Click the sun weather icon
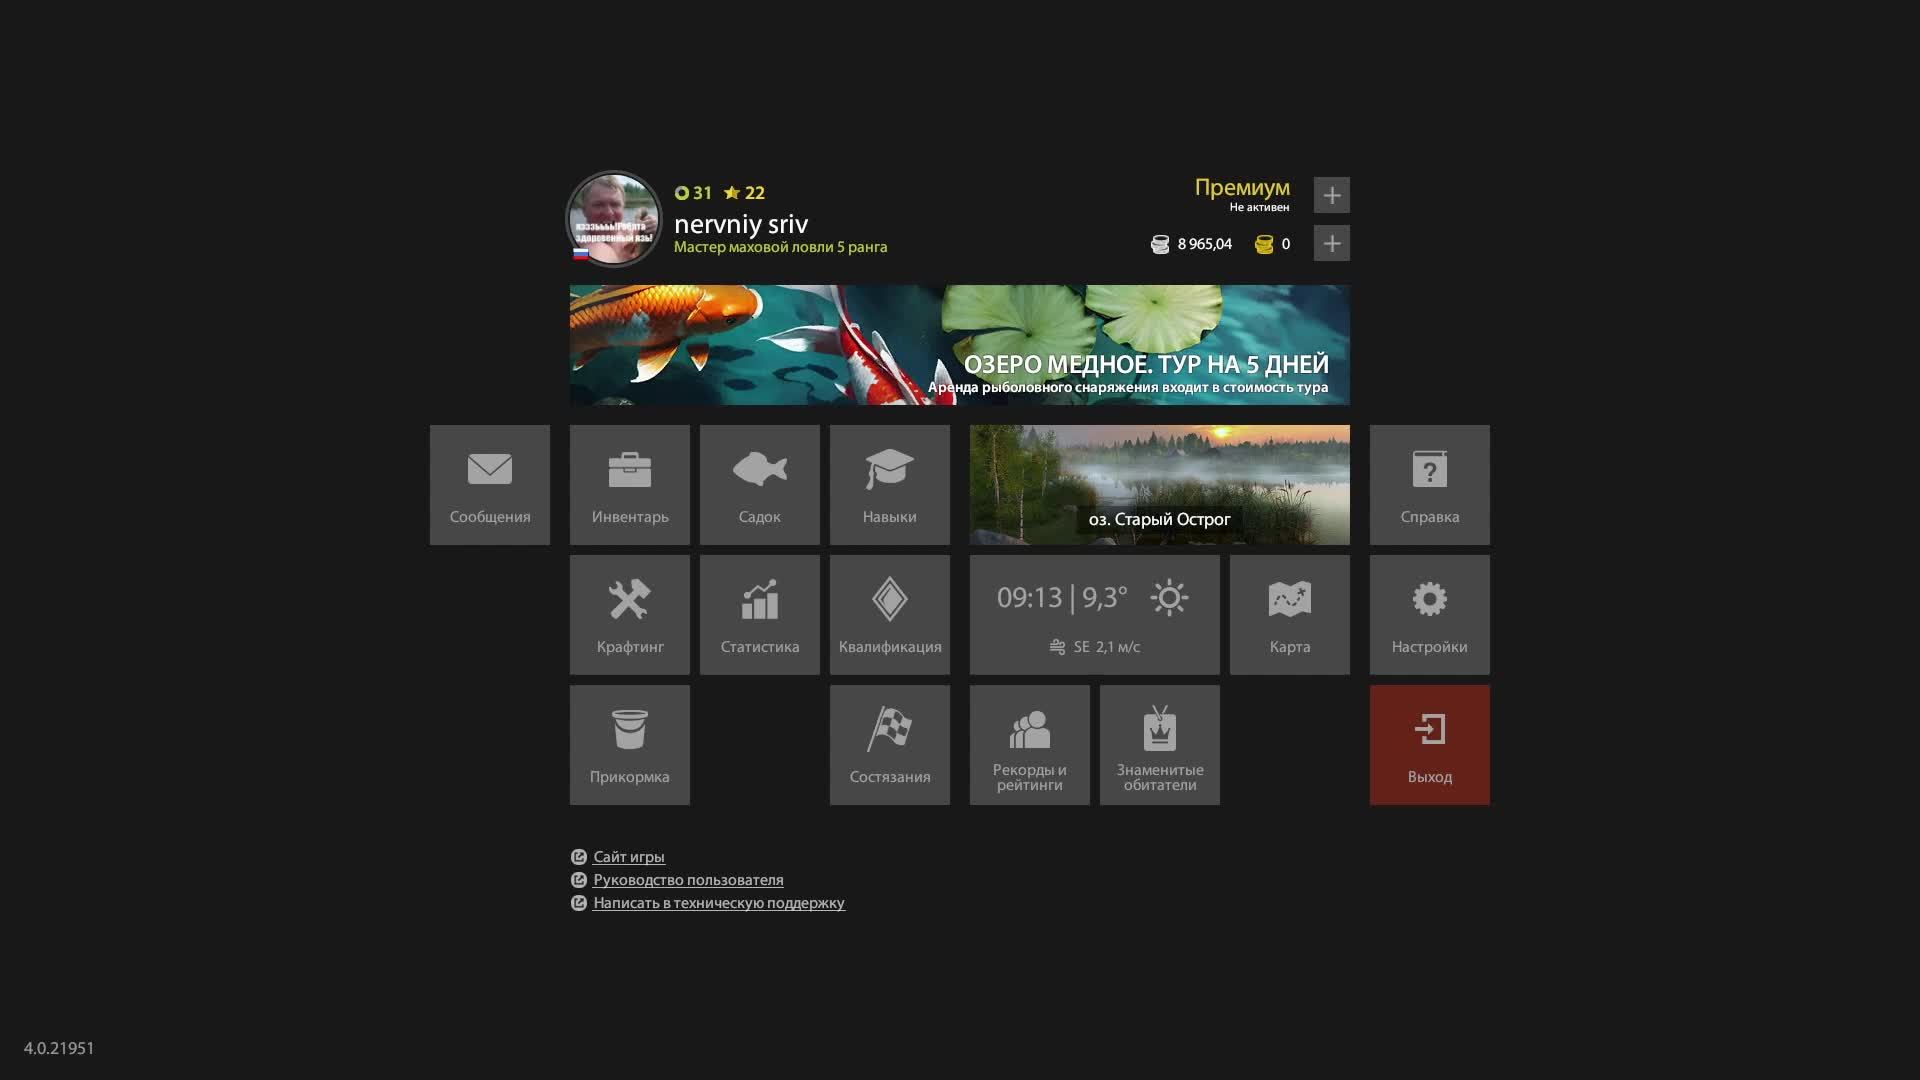Image resolution: width=1920 pixels, height=1080 pixels. [1169, 598]
